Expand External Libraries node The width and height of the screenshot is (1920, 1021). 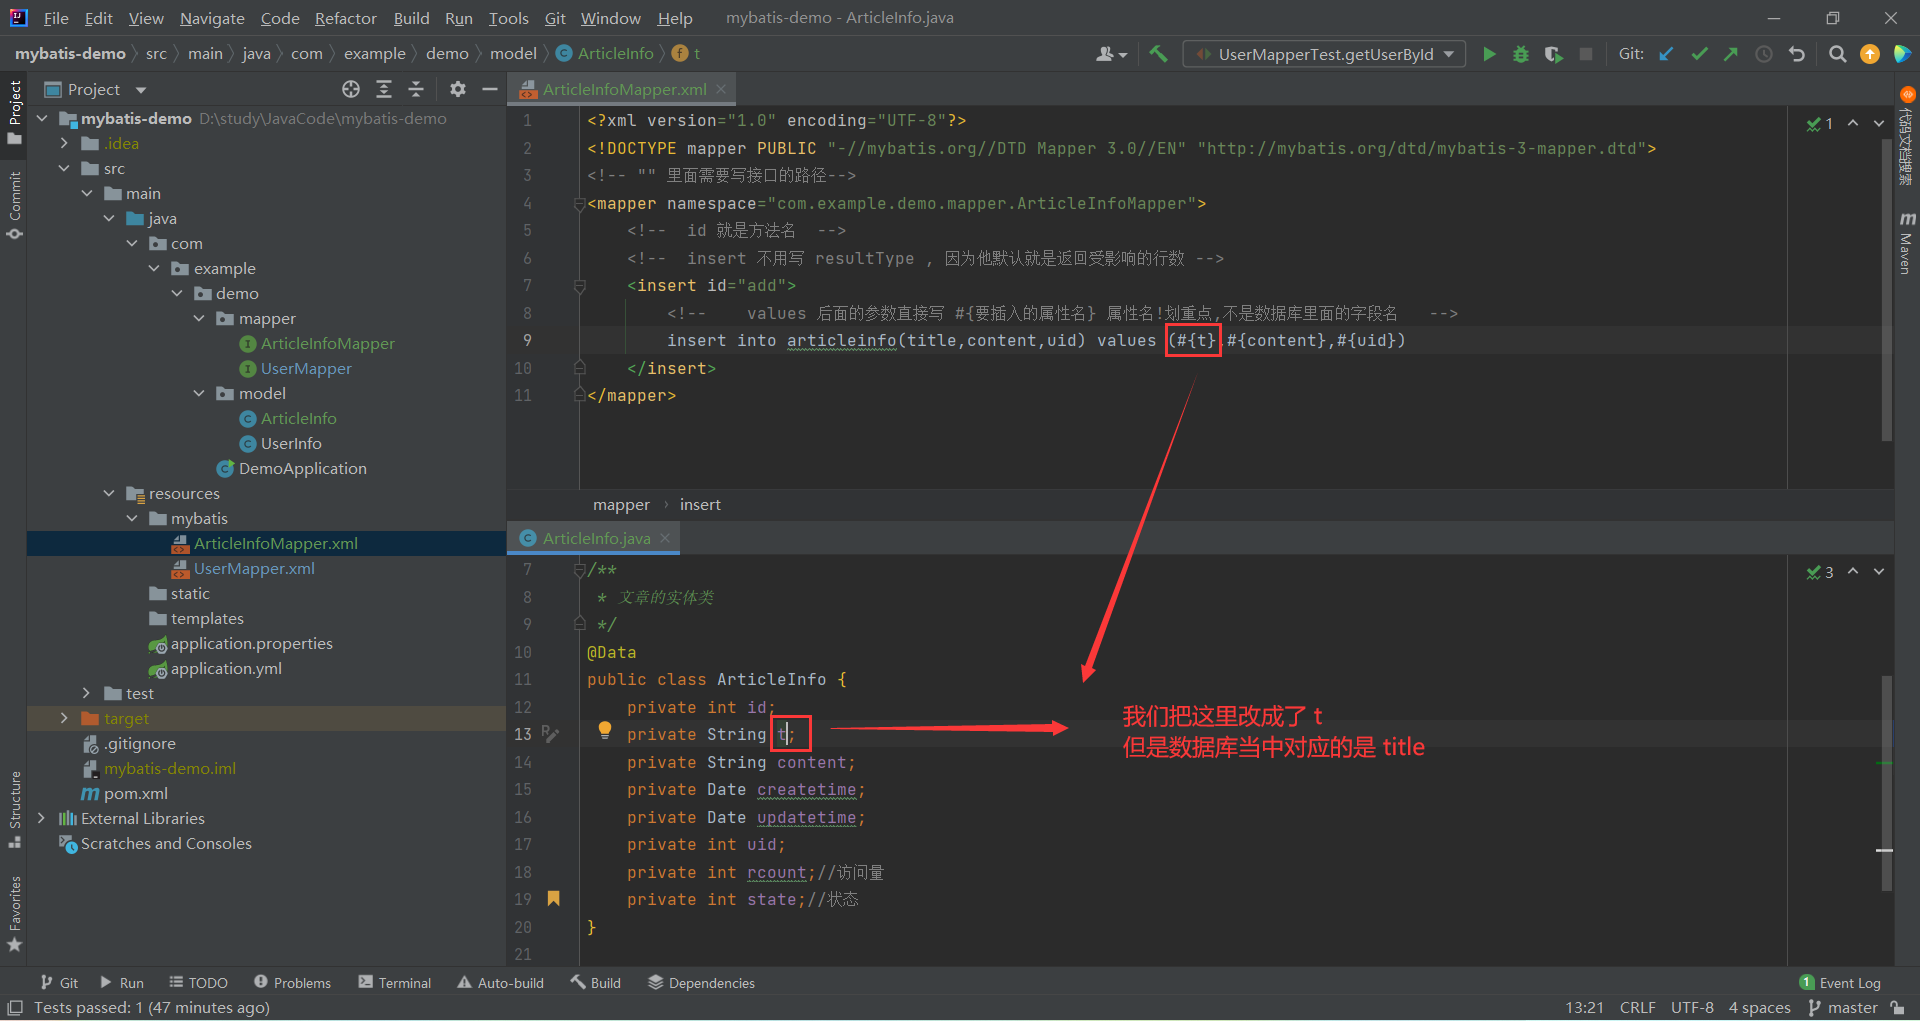point(42,818)
